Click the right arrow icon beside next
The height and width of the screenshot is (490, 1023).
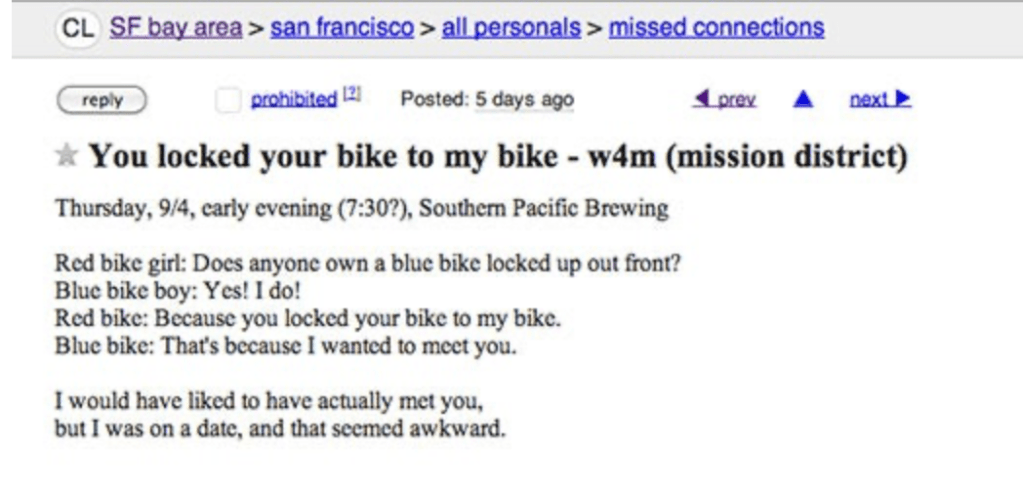point(905,100)
